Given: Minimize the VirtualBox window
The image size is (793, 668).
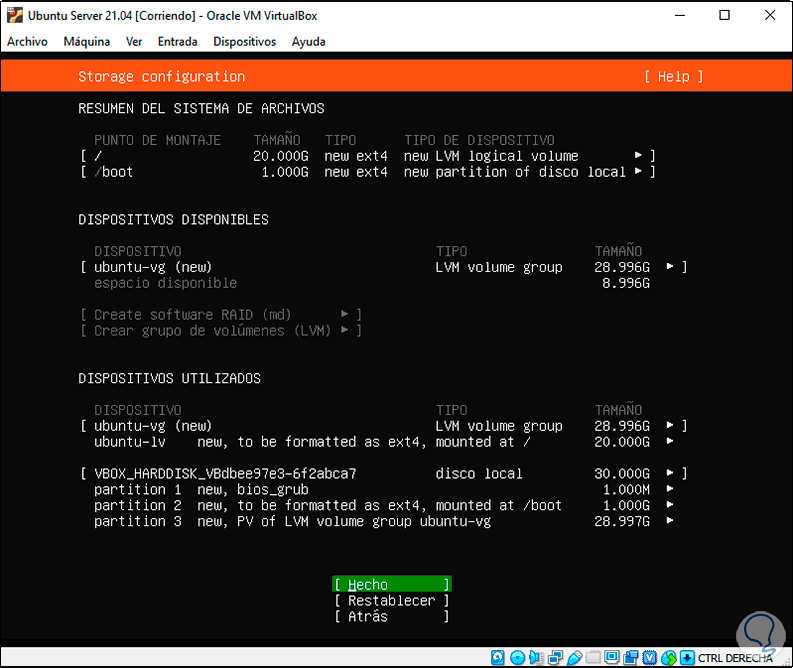Looking at the screenshot, I should click(x=680, y=15).
